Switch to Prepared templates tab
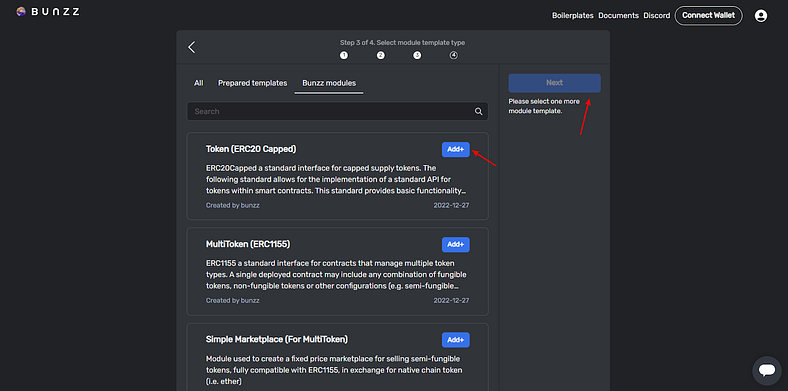 point(252,83)
